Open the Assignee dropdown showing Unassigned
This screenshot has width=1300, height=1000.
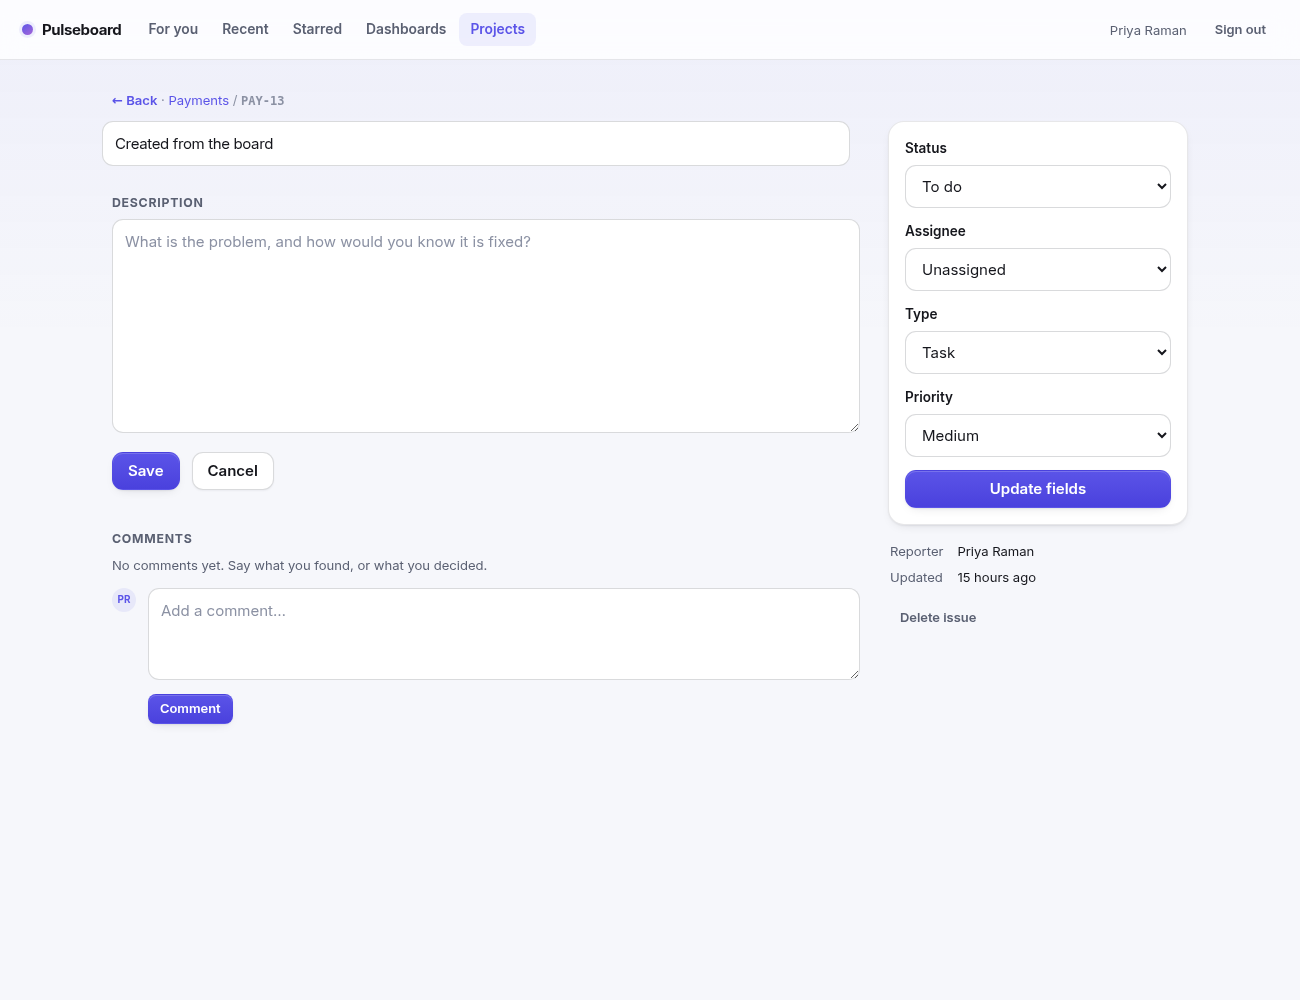point(1038,270)
